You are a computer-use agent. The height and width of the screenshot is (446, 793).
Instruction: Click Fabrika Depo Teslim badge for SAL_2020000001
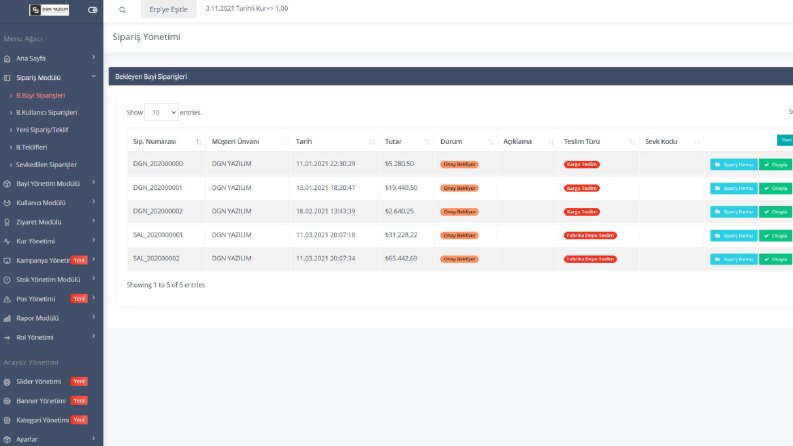[590, 236]
